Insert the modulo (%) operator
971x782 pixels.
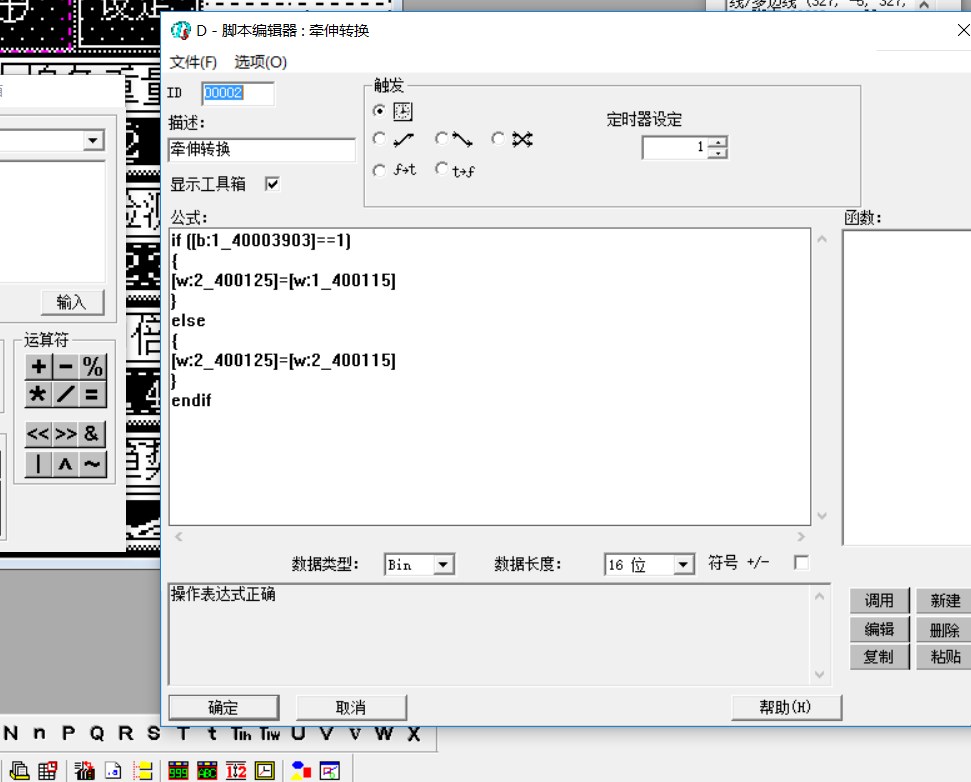(92, 367)
